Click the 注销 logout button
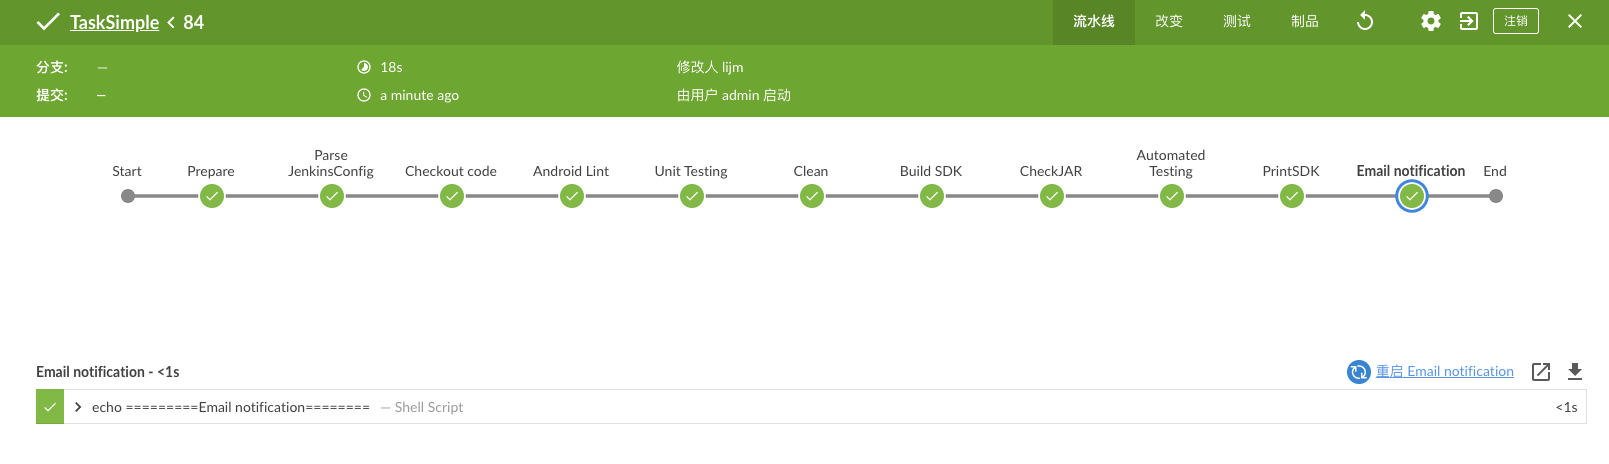 pos(1516,21)
